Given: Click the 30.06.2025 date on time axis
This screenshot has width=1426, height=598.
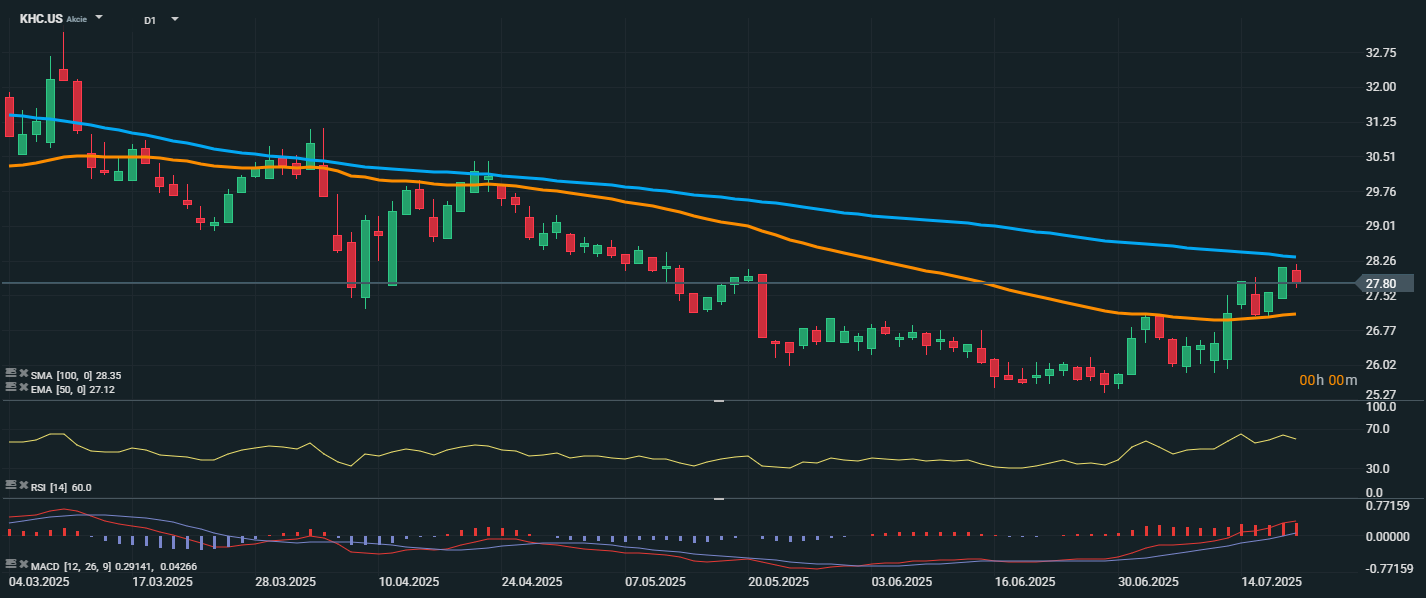Looking at the screenshot, I should click(x=1148, y=581).
